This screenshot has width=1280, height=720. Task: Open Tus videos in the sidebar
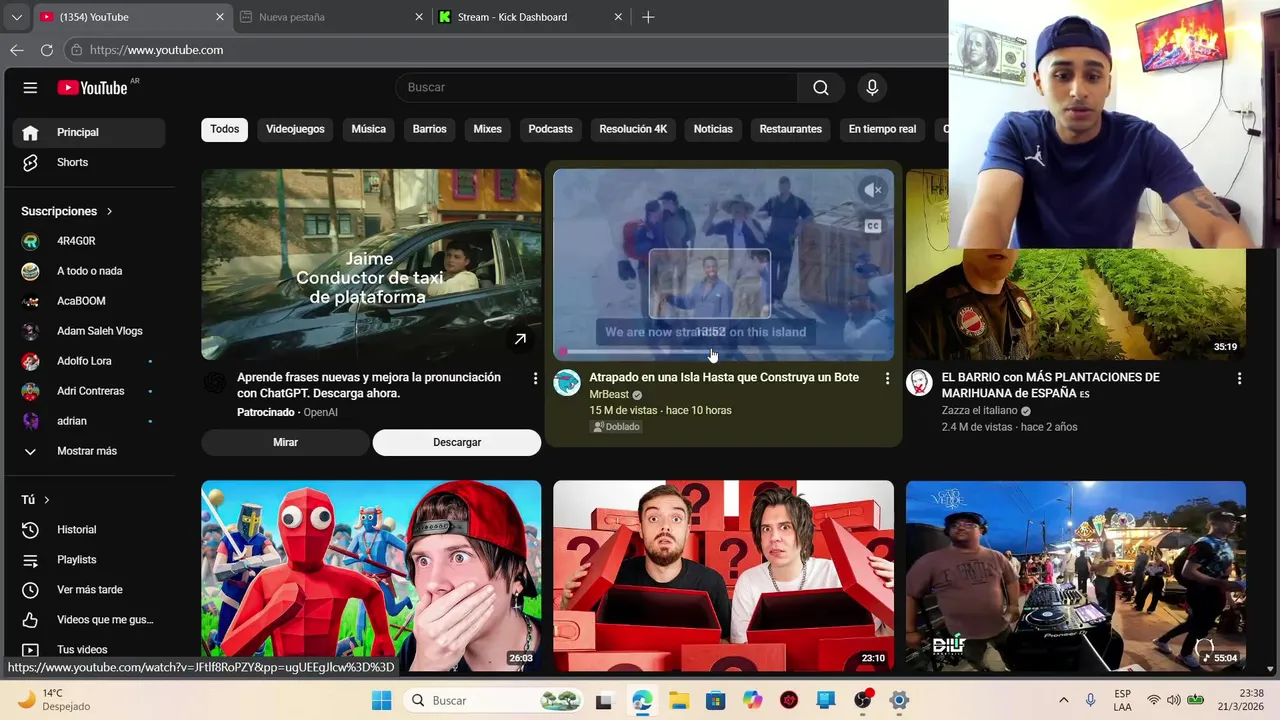[x=89, y=650]
